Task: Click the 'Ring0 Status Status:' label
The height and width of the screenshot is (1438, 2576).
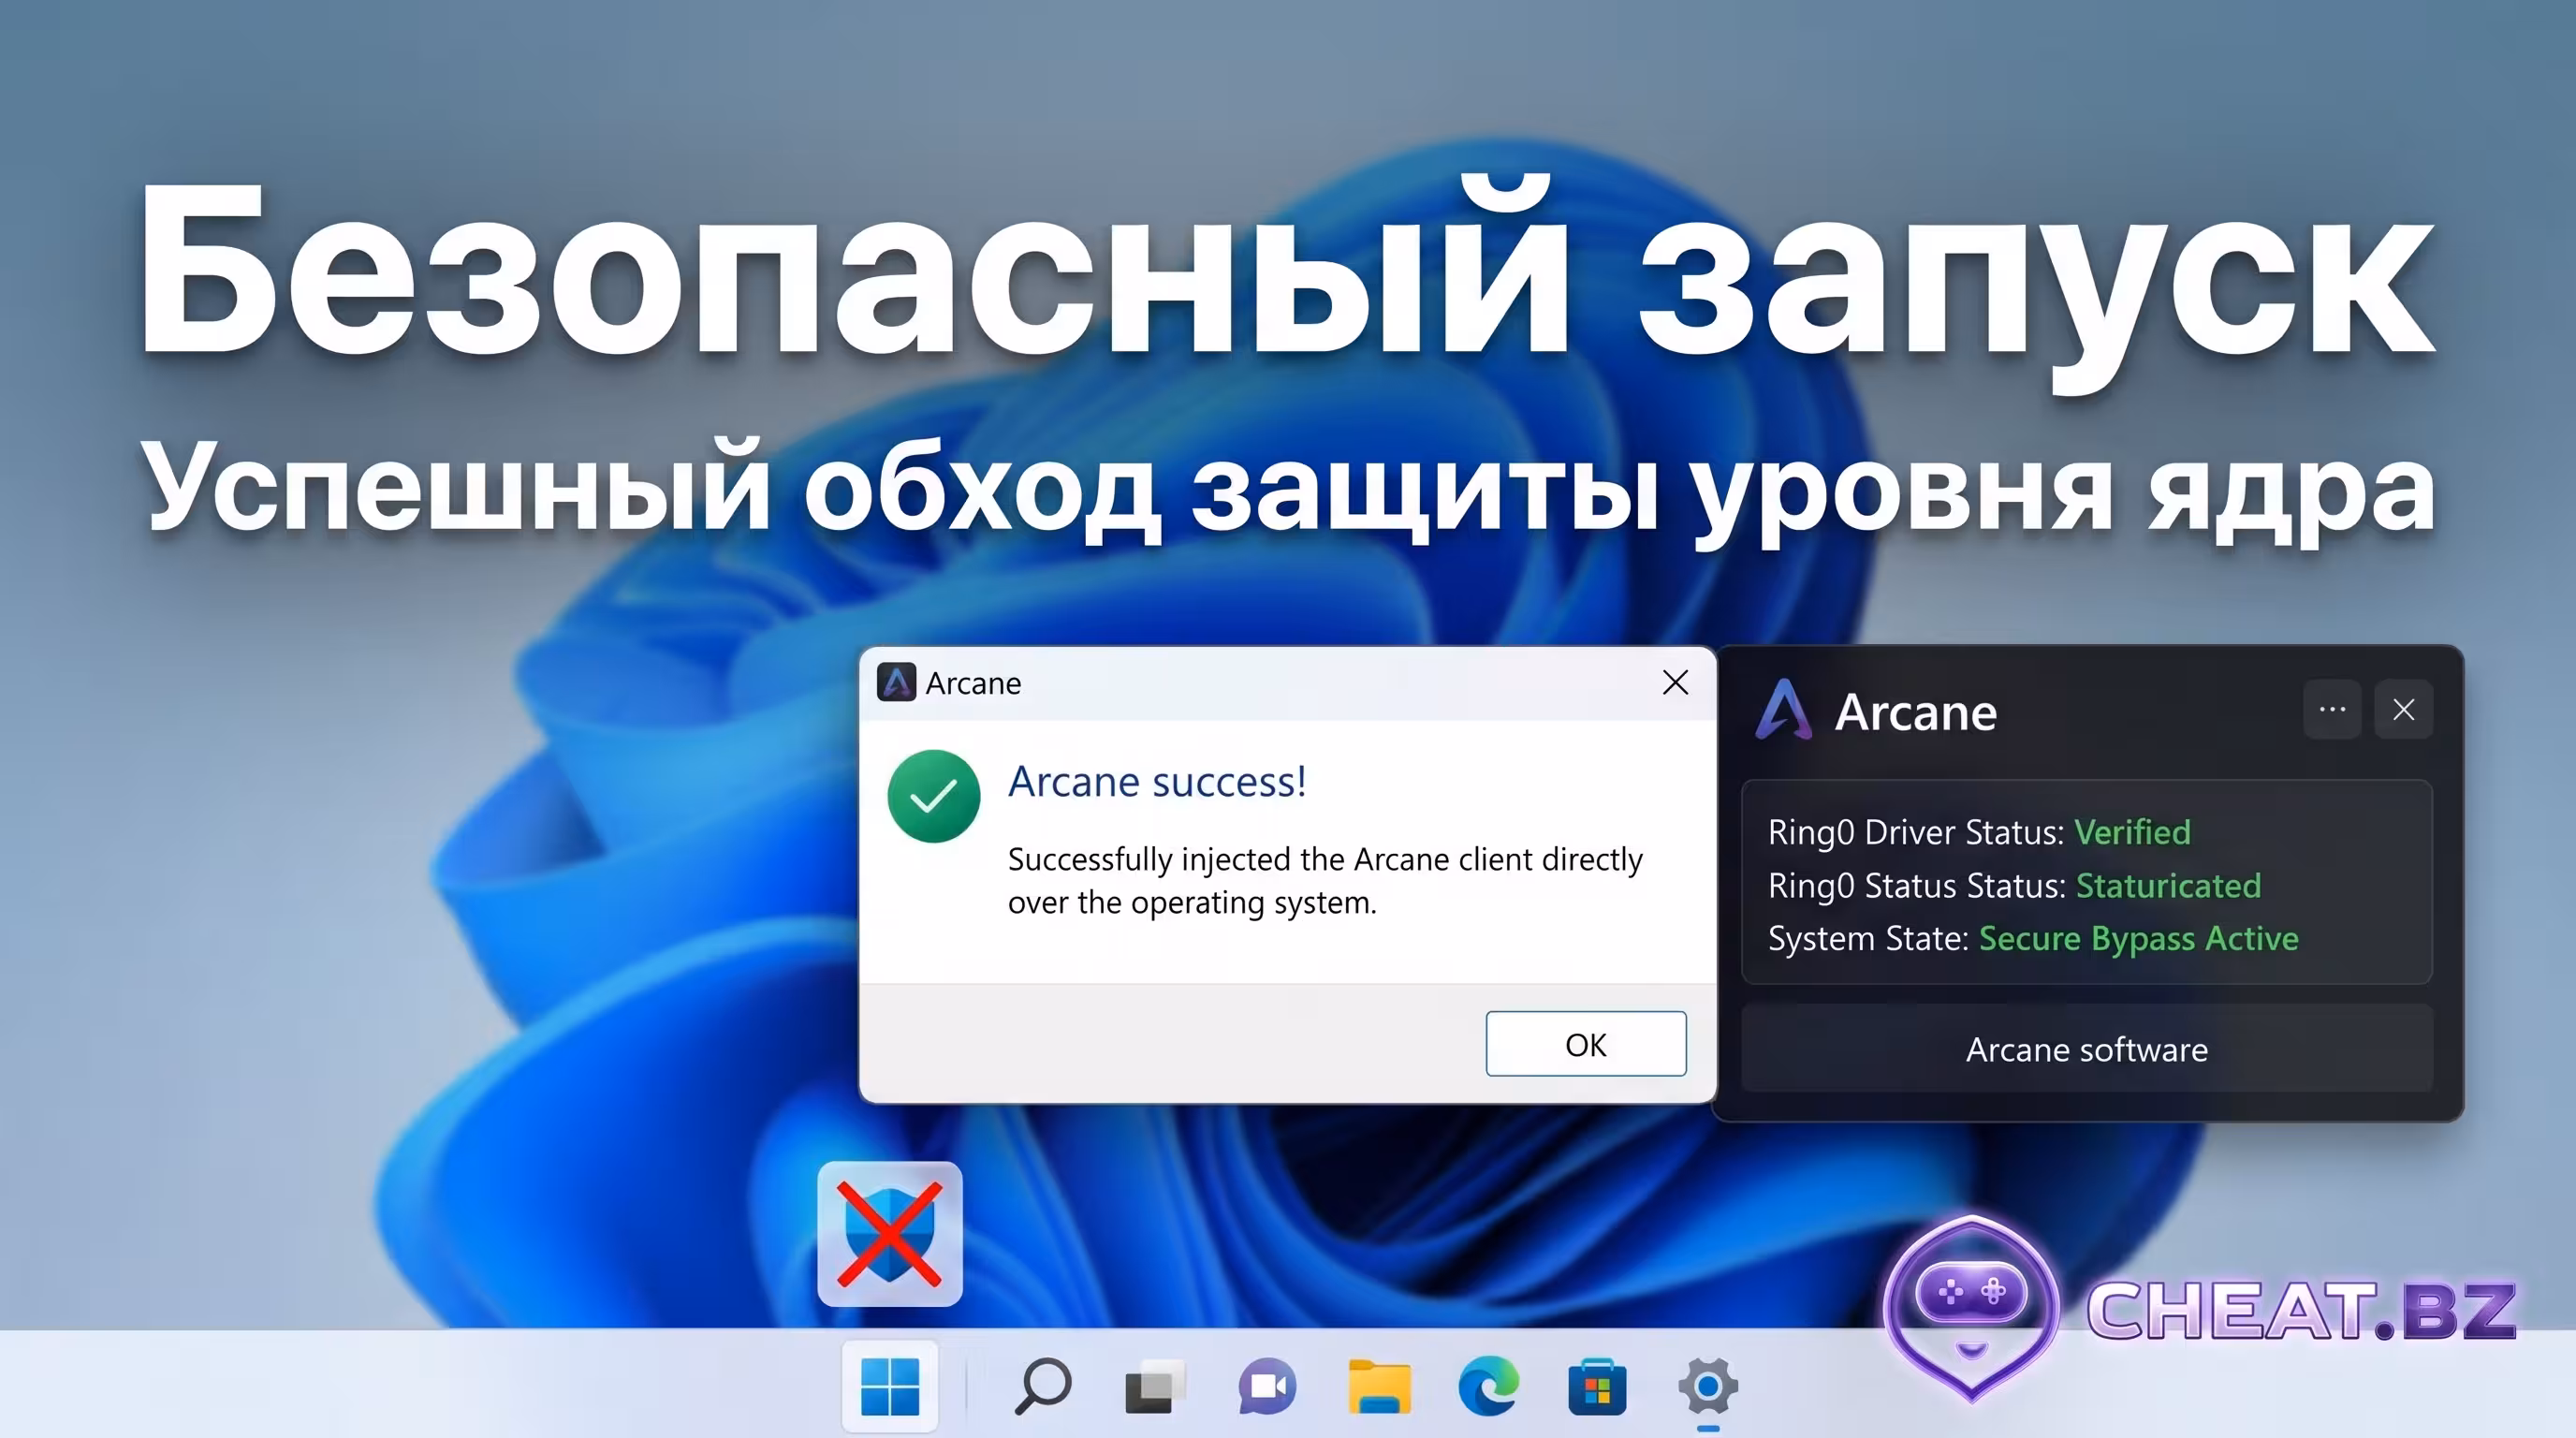Action: pos(1916,886)
